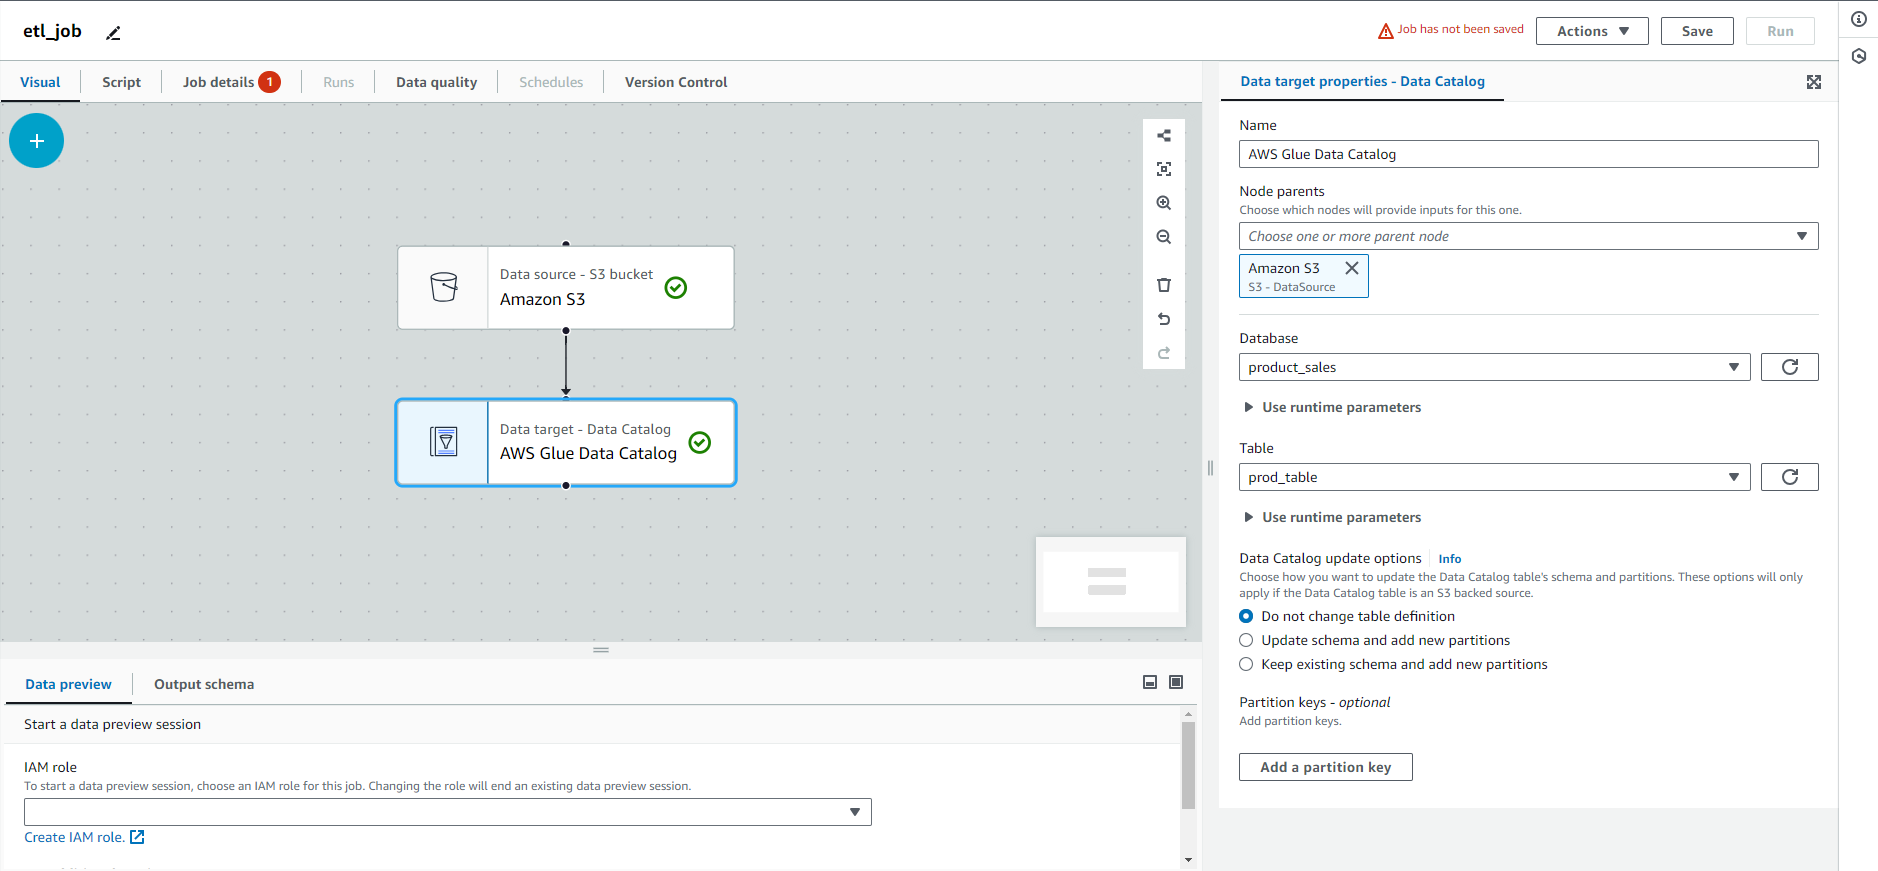Click the data preview vertical scrollbar

pos(1188,765)
